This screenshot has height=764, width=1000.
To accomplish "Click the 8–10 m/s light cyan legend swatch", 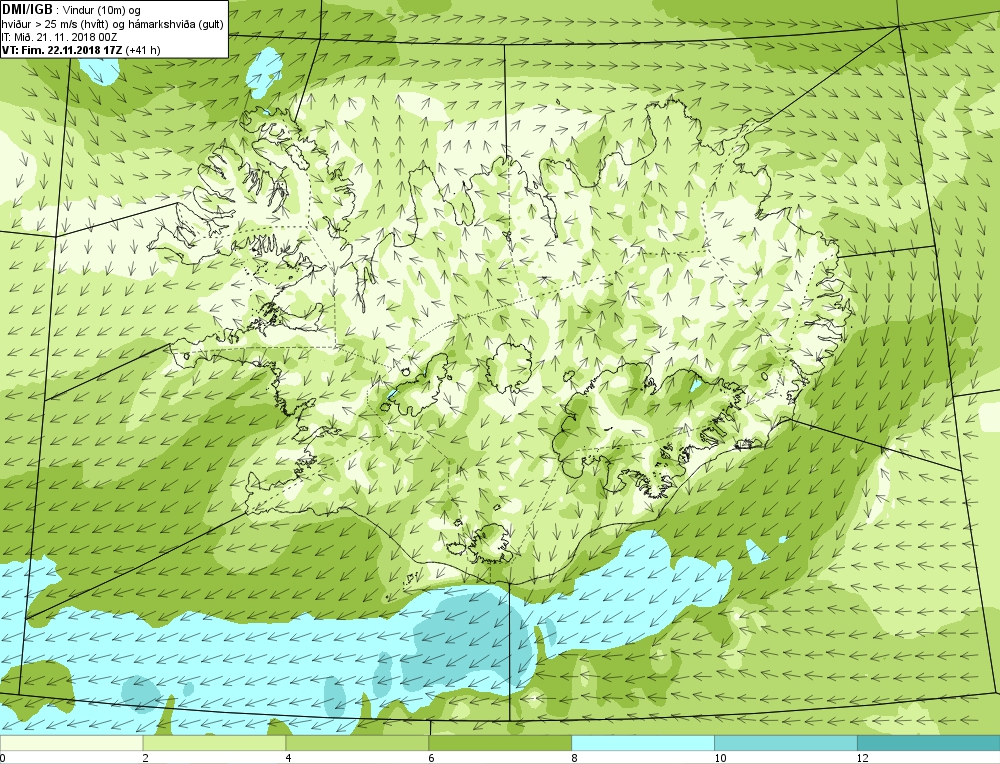I will point(643,743).
